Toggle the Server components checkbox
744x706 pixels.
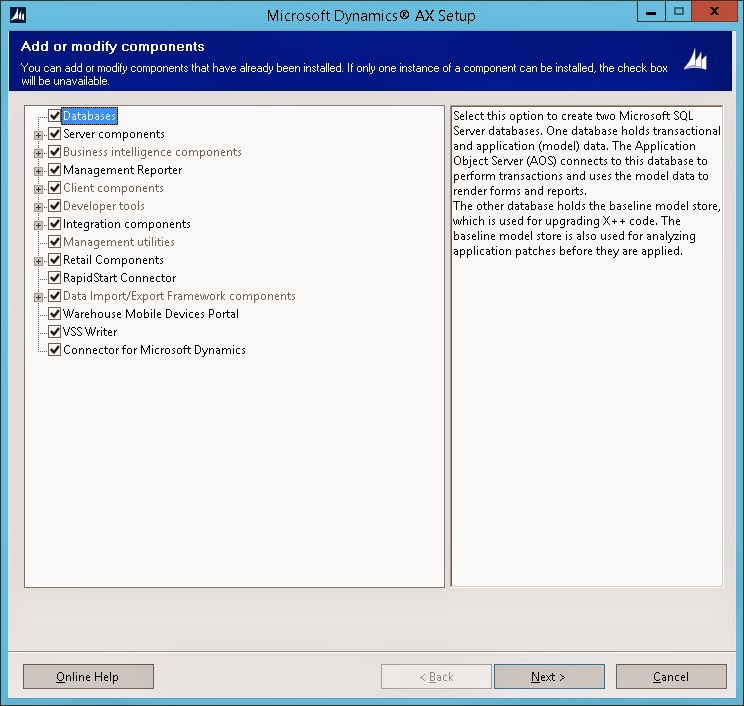pos(55,133)
